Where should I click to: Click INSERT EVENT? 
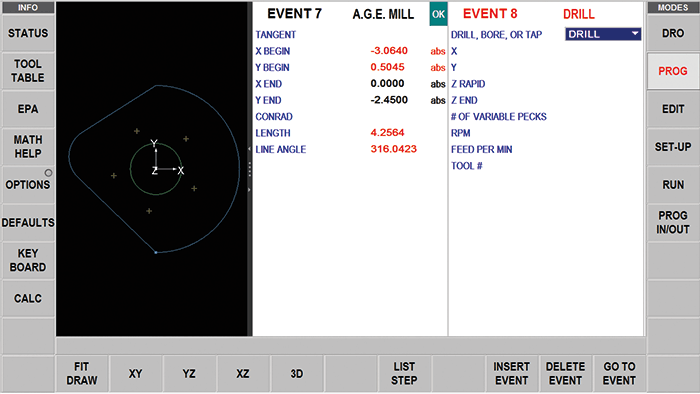tap(512, 374)
